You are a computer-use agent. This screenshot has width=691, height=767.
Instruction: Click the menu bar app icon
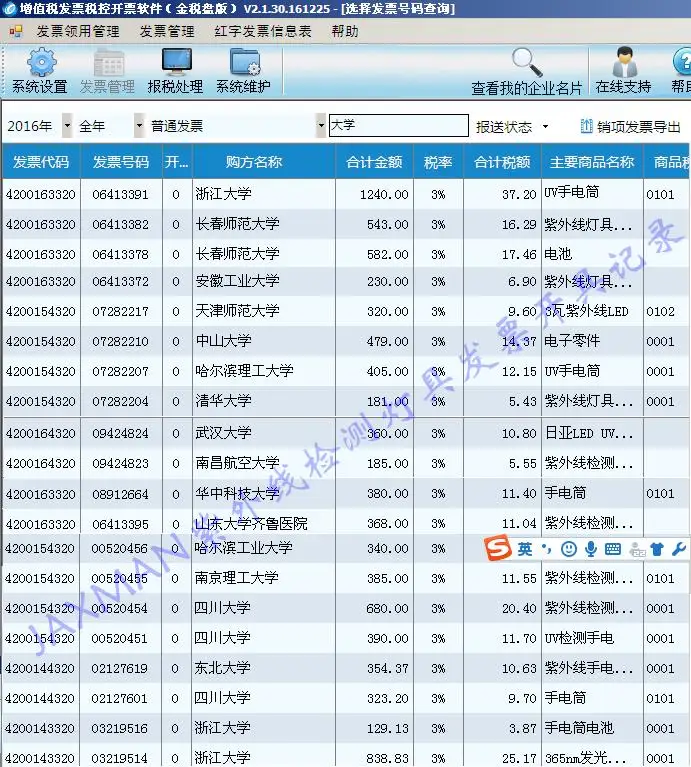16,31
